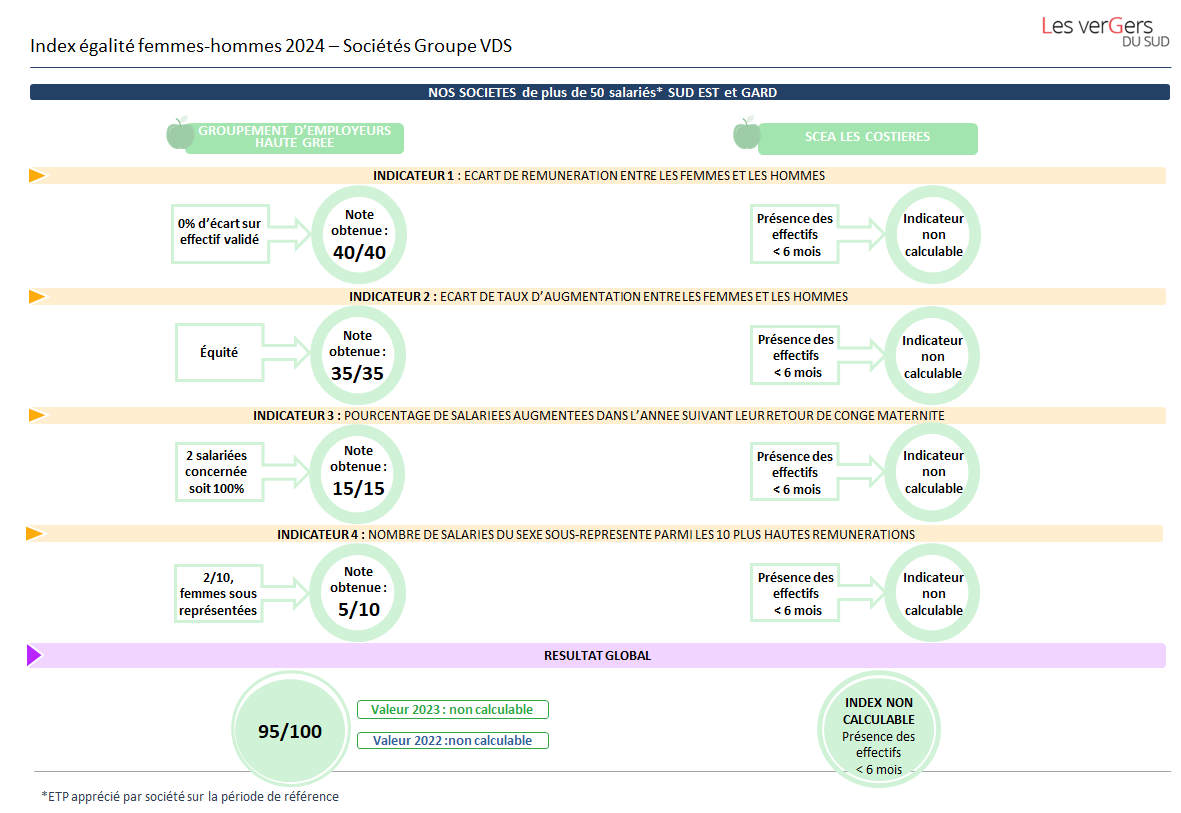Click the Les Vergers du Sud logo
Screen dimensions: 1181x813
(x=1105, y=32)
